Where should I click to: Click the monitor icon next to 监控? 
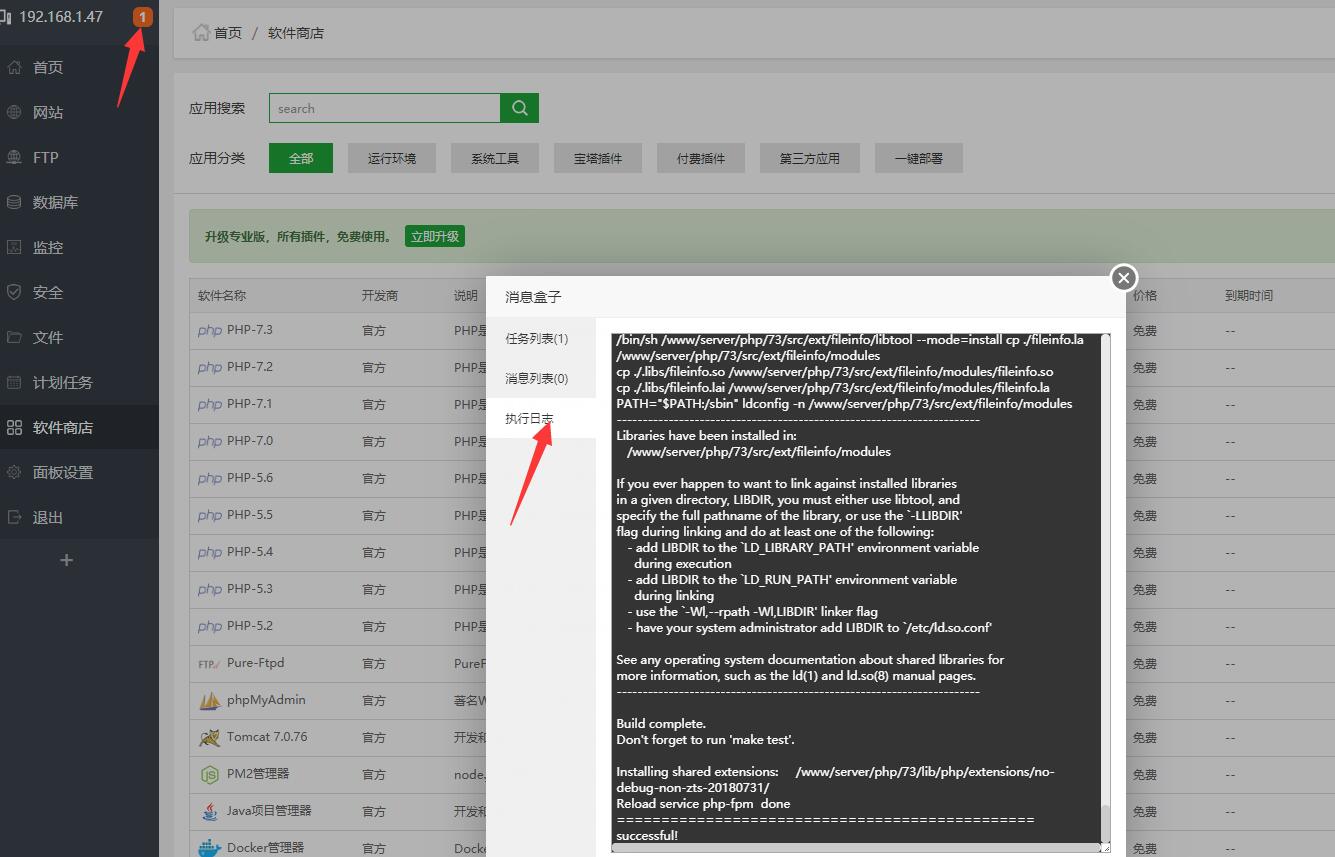coord(14,248)
